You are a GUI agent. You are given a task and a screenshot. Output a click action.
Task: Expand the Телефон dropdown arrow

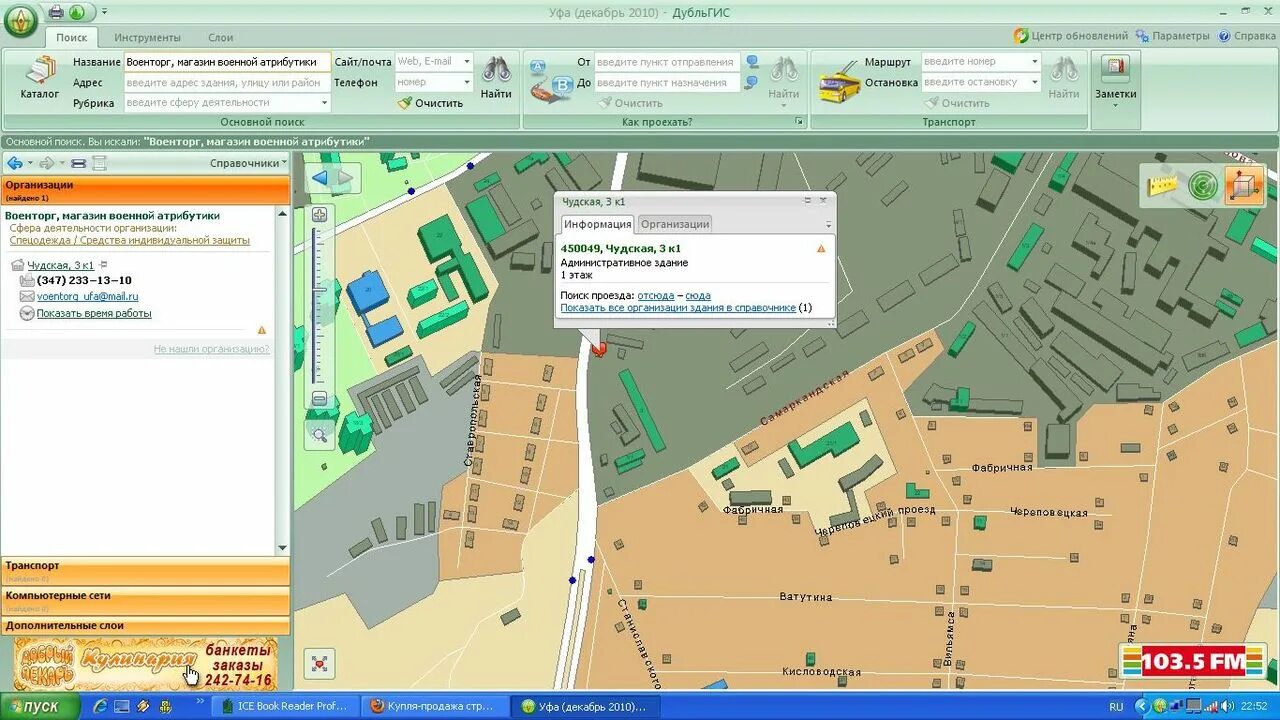point(466,82)
